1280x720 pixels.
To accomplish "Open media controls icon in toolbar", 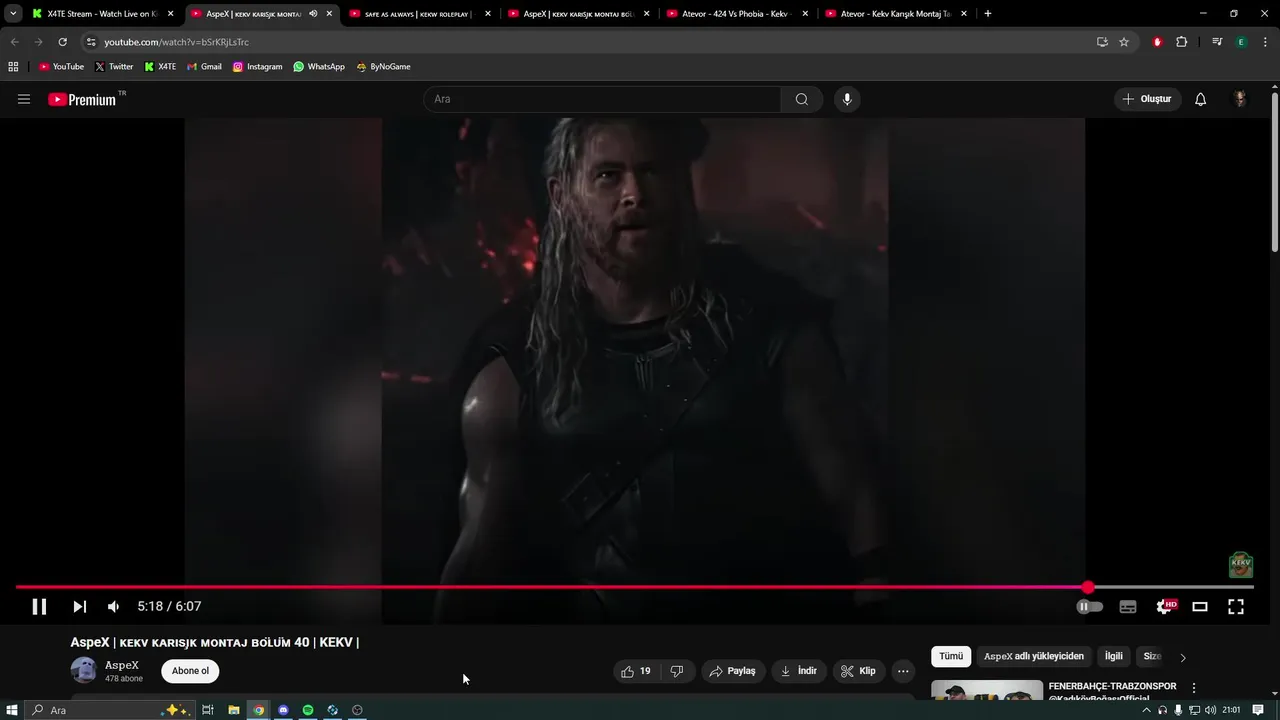I will pyautogui.click(x=1217, y=42).
